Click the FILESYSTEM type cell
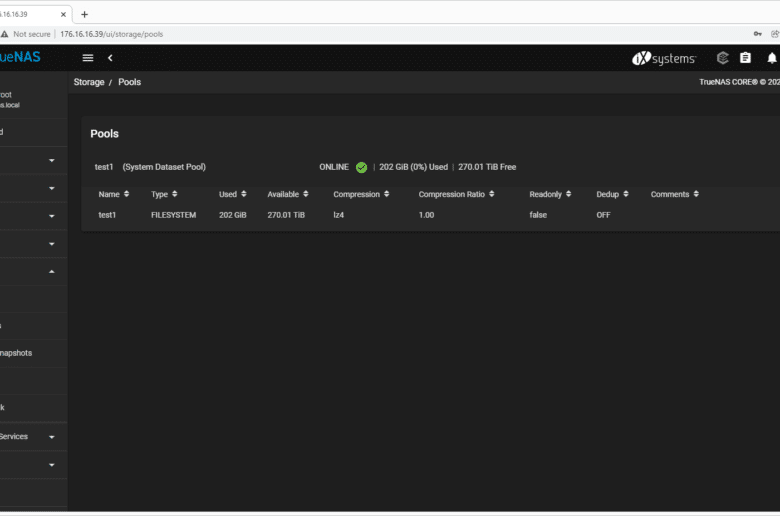The height and width of the screenshot is (516, 780). (x=174, y=215)
